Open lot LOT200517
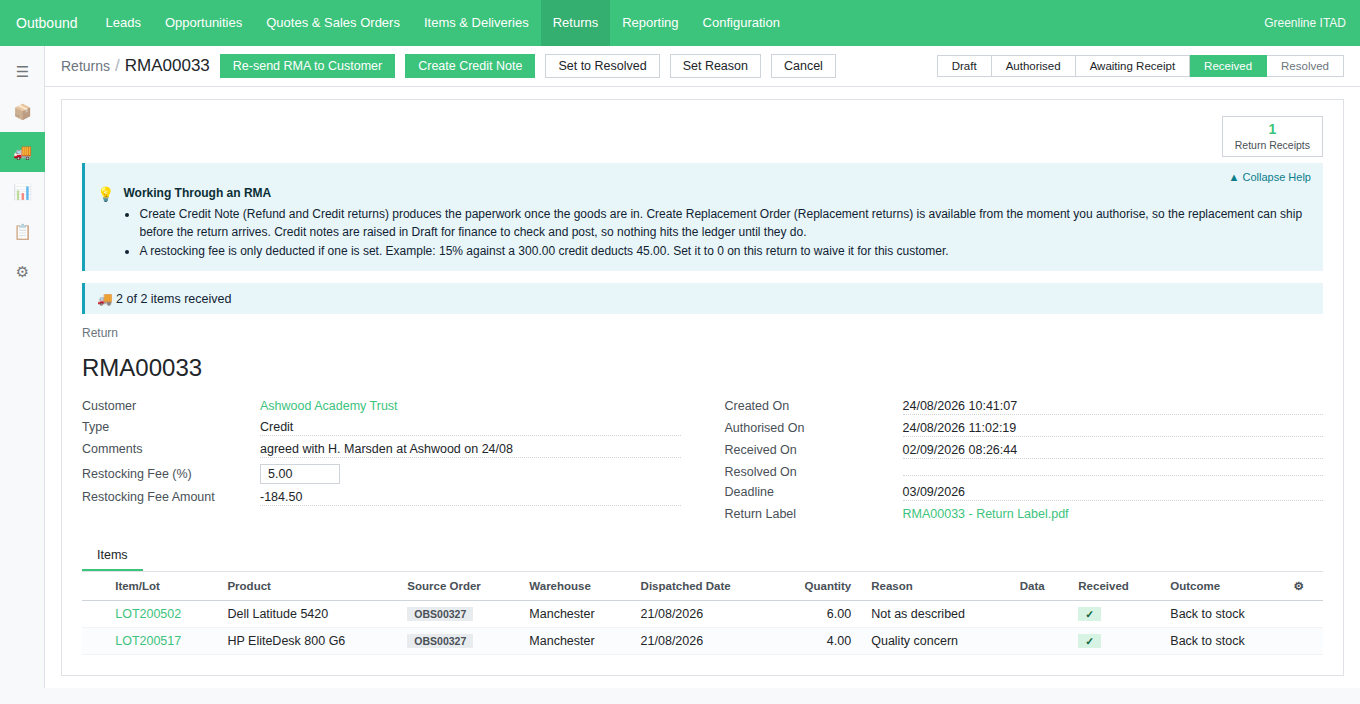This screenshot has width=1360, height=704. pyautogui.click(x=148, y=641)
